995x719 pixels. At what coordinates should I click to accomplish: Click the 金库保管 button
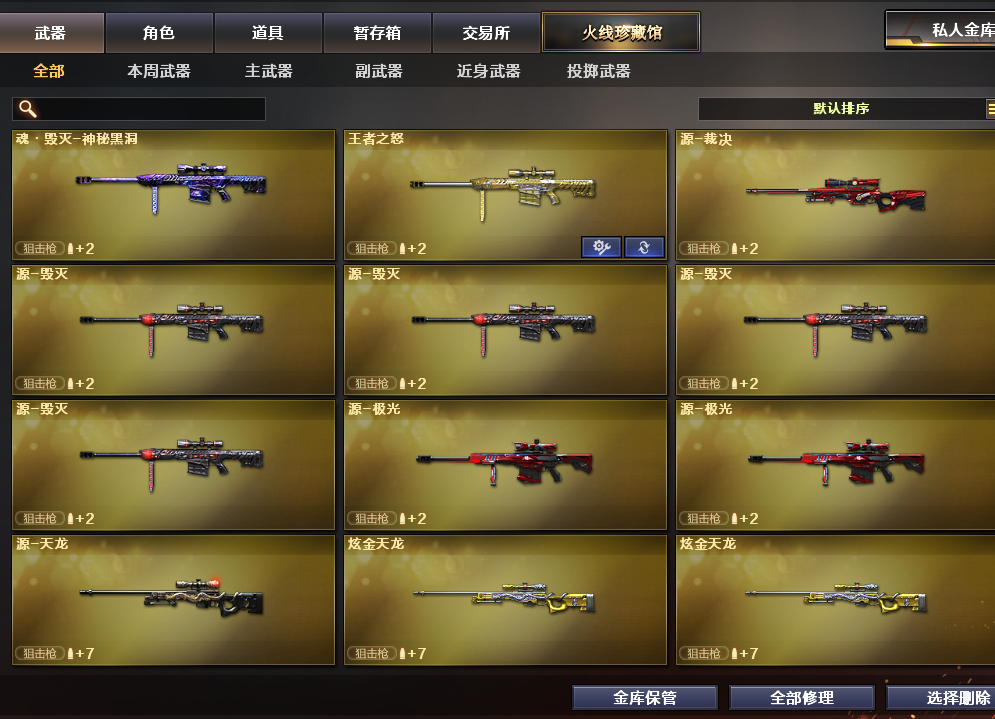point(645,697)
